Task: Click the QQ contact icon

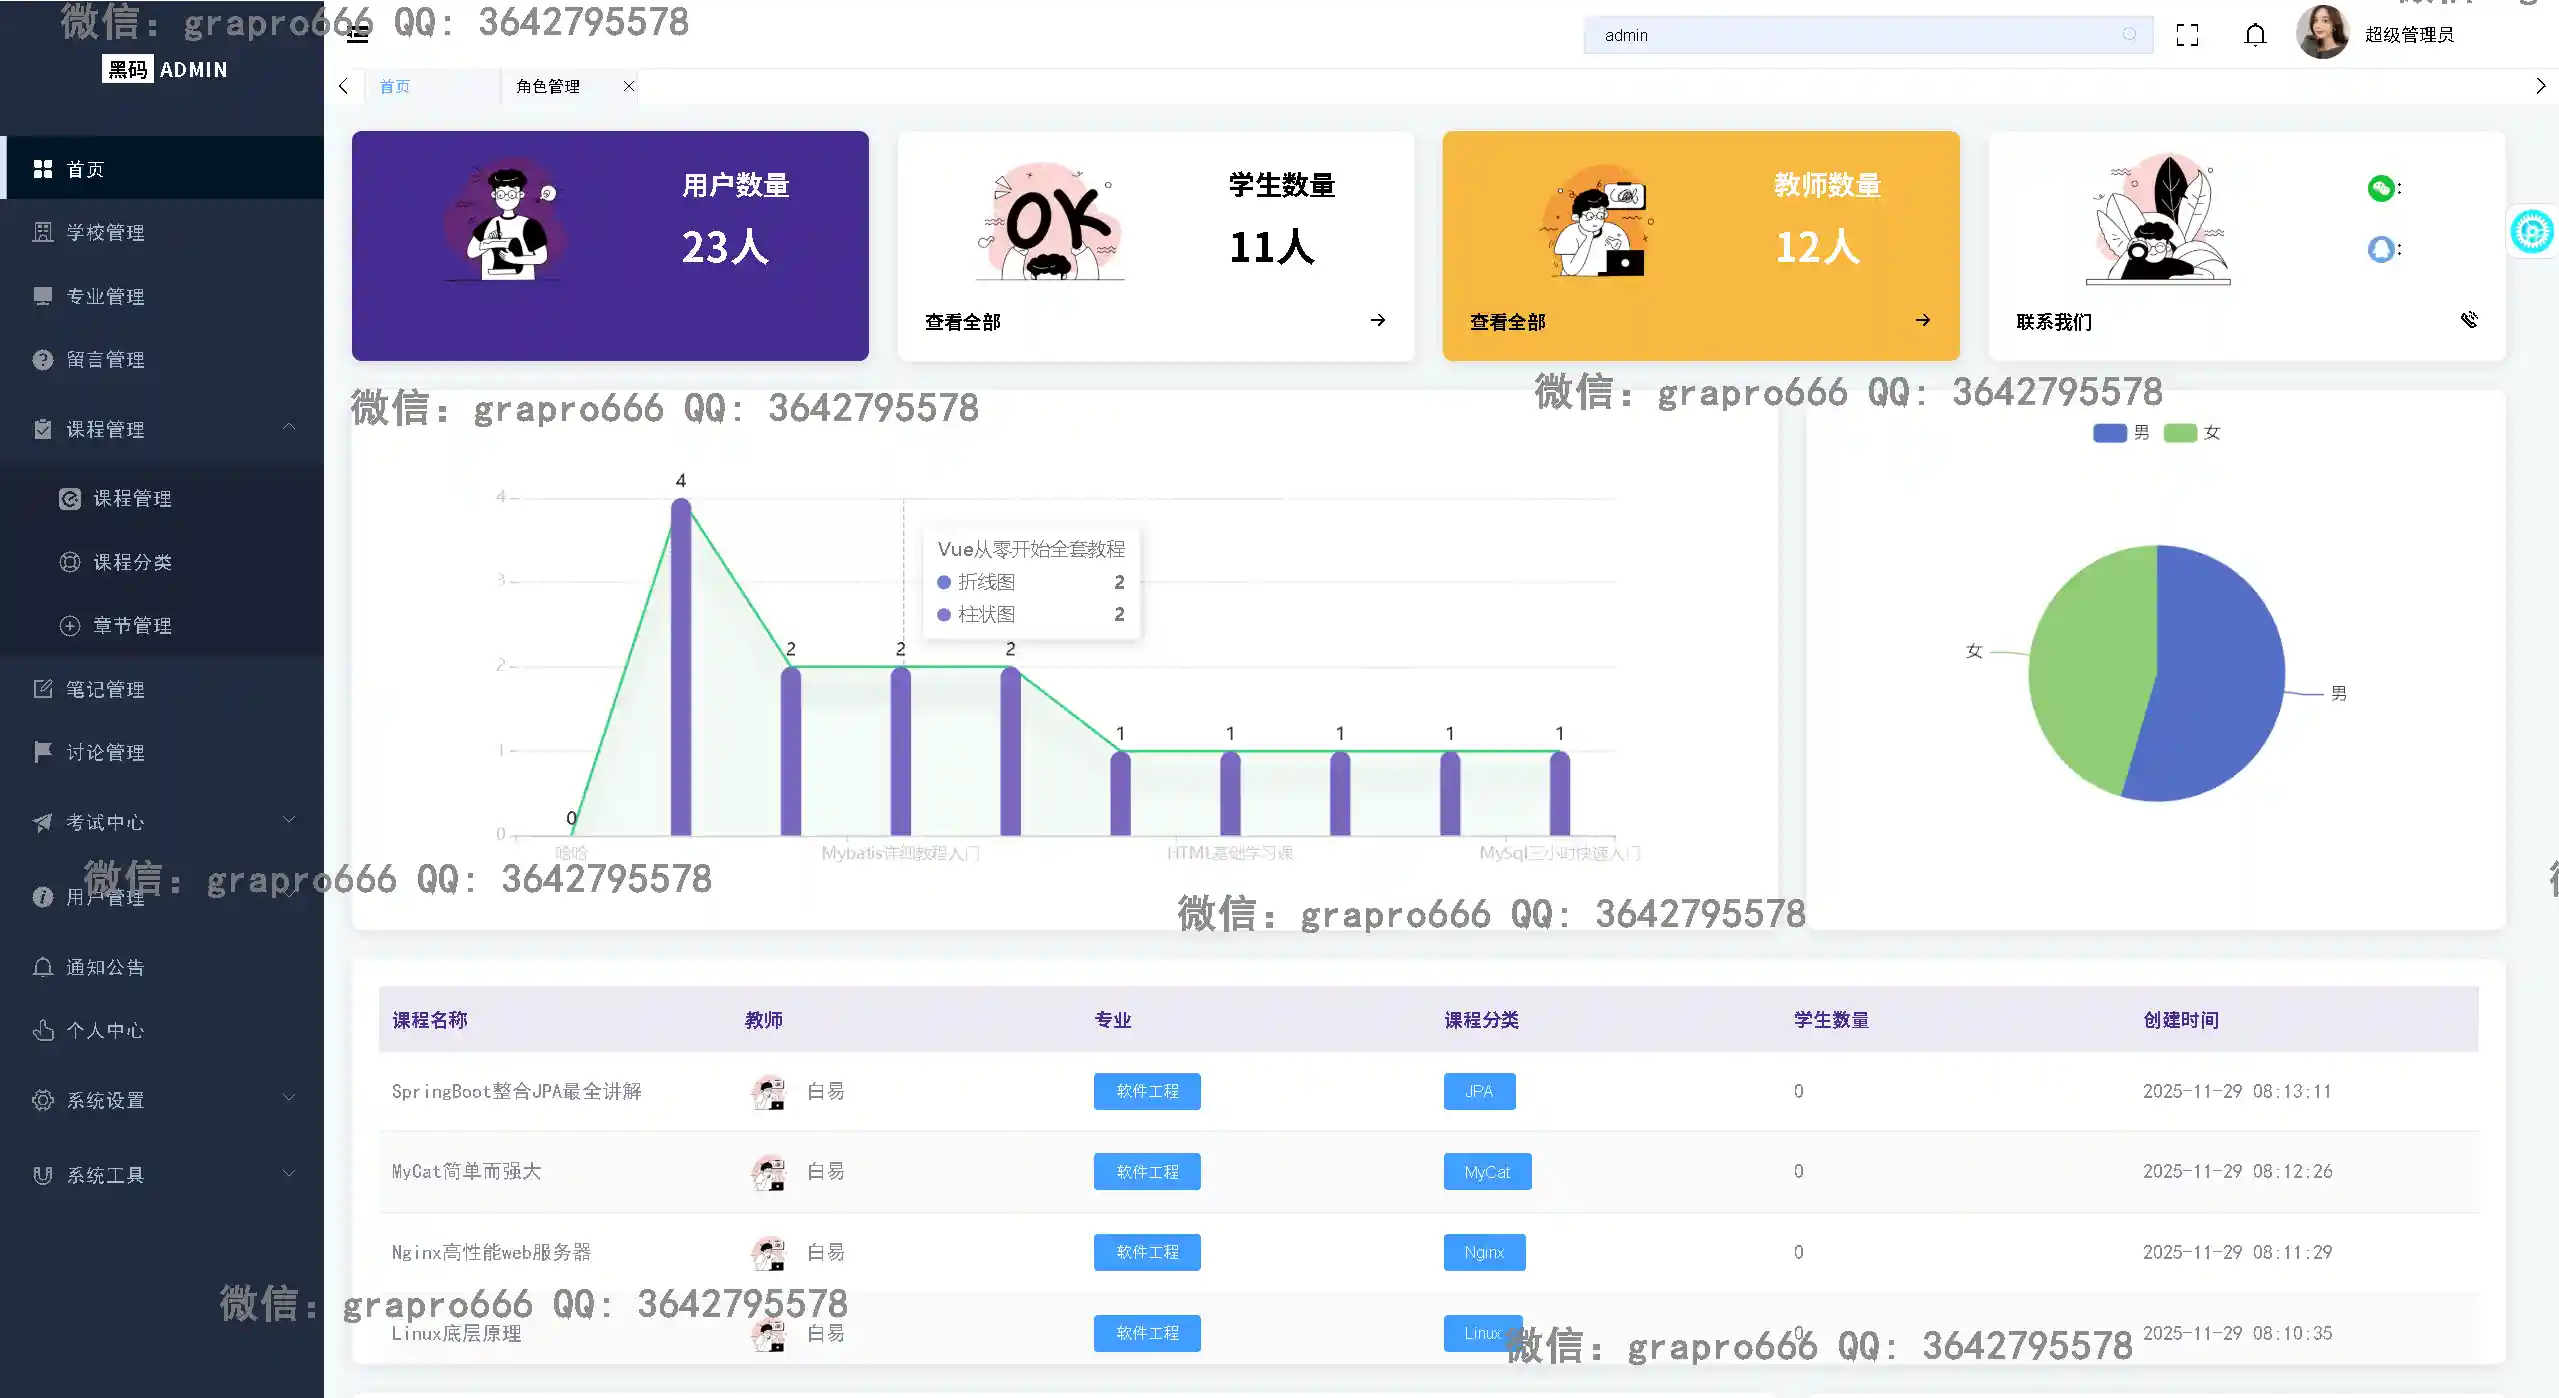Action: point(2380,248)
